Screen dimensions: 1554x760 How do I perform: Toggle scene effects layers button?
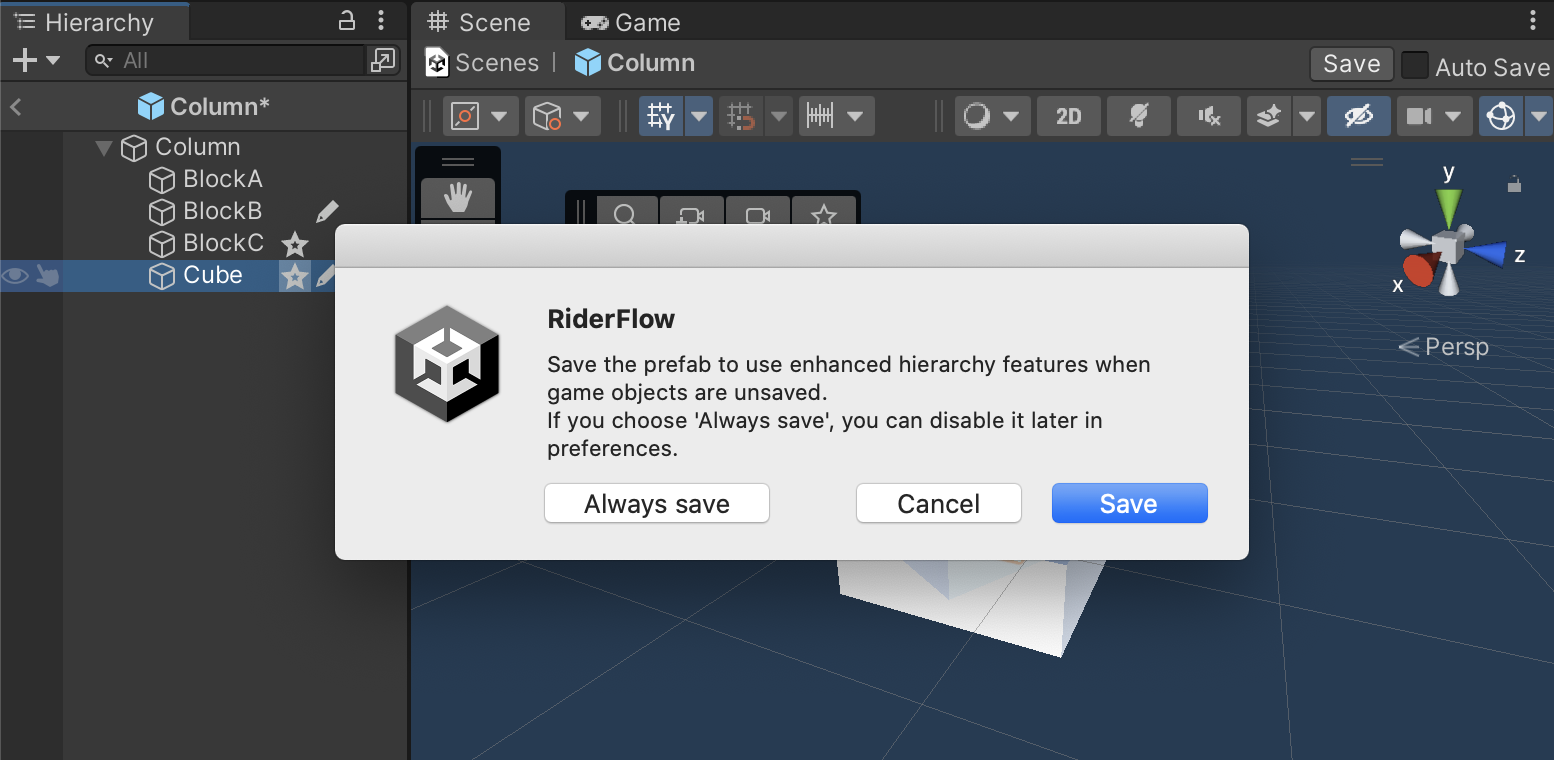click(1269, 116)
